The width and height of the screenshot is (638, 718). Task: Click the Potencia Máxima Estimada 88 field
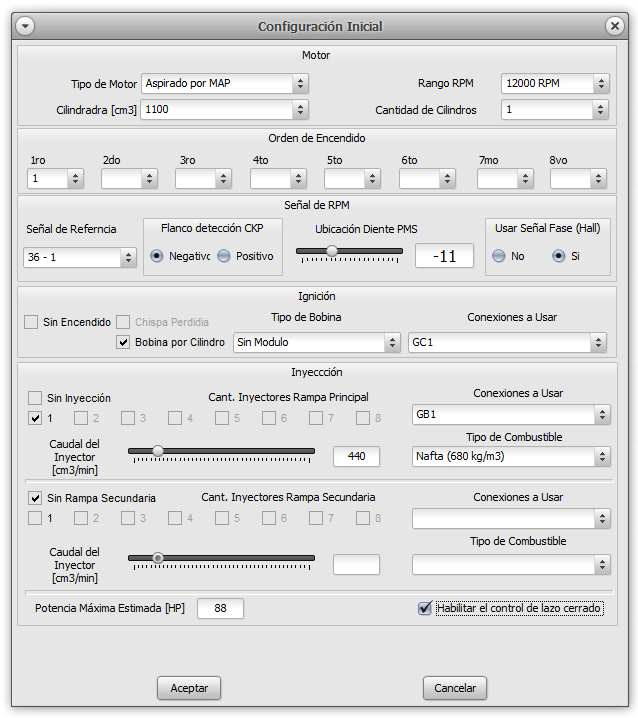click(x=220, y=608)
